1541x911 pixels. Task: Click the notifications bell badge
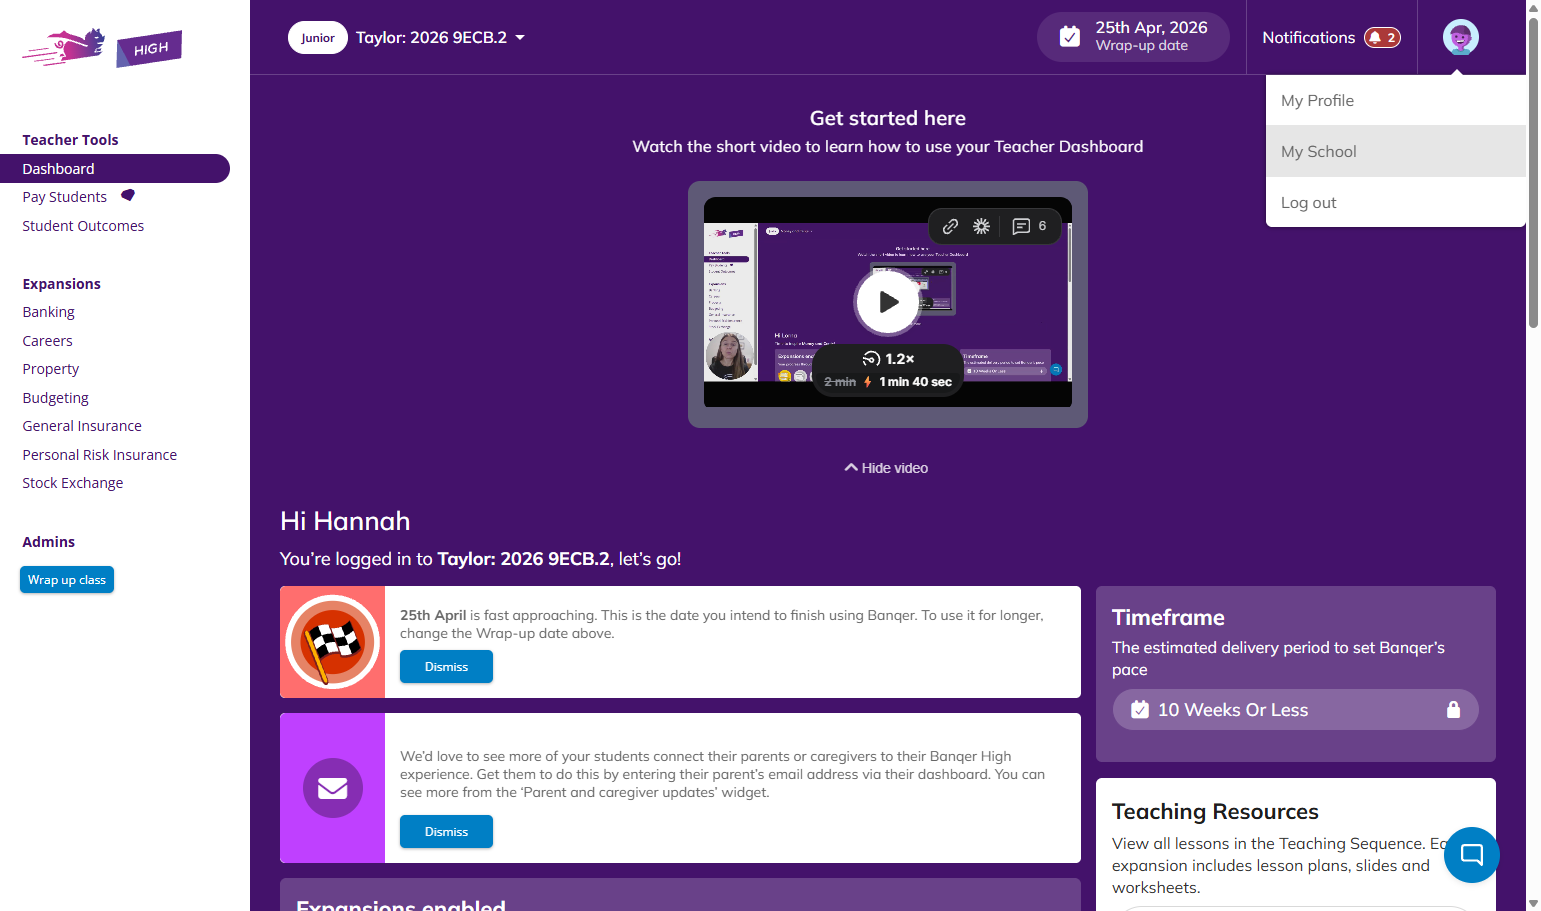point(1382,38)
